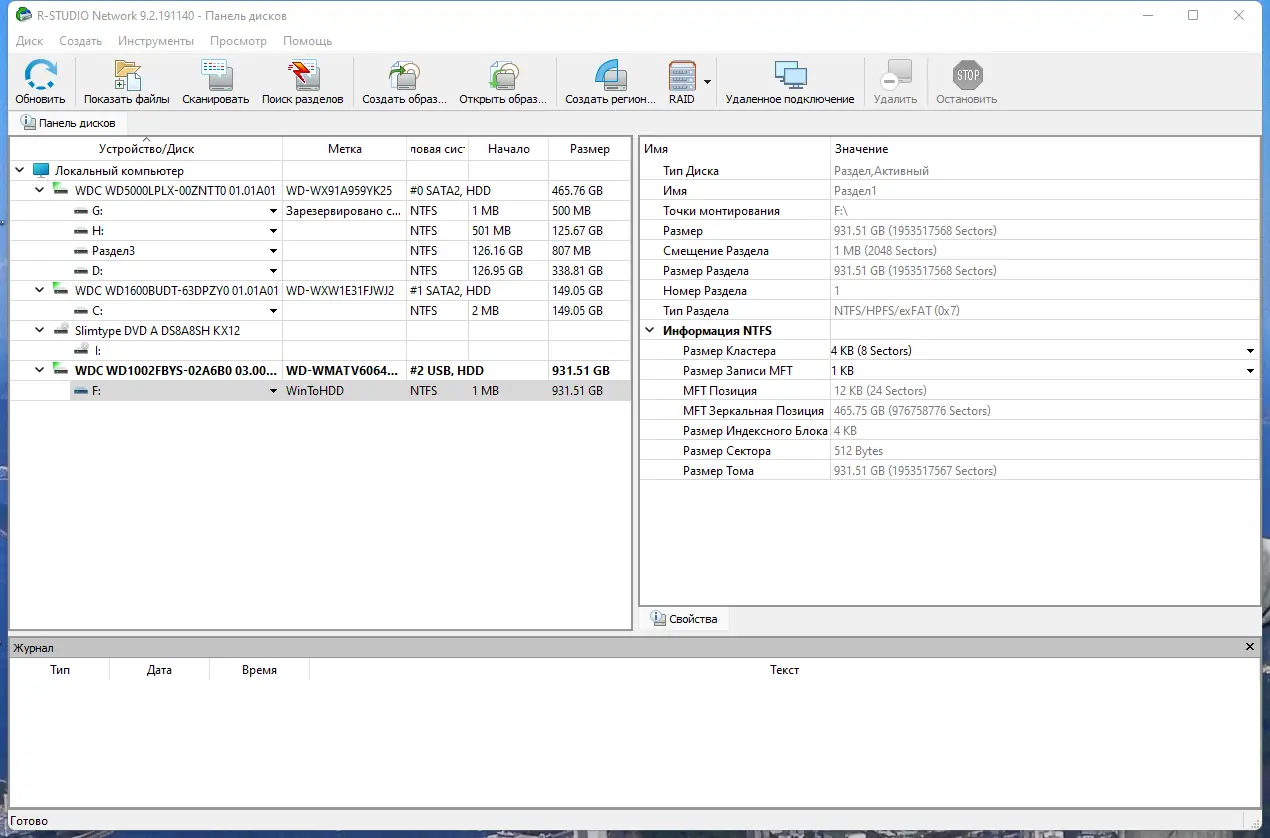Click the F: partition icon
Image resolution: width=1270 pixels, height=838 pixels.
(x=81, y=391)
